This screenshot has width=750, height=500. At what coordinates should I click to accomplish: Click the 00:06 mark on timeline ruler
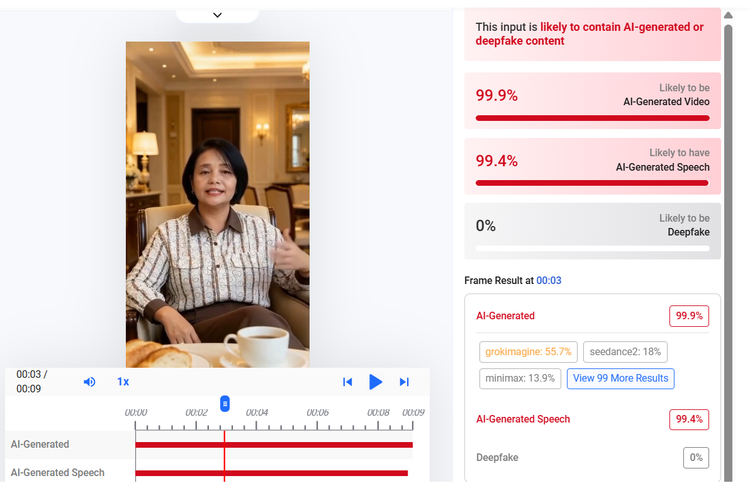click(x=318, y=412)
